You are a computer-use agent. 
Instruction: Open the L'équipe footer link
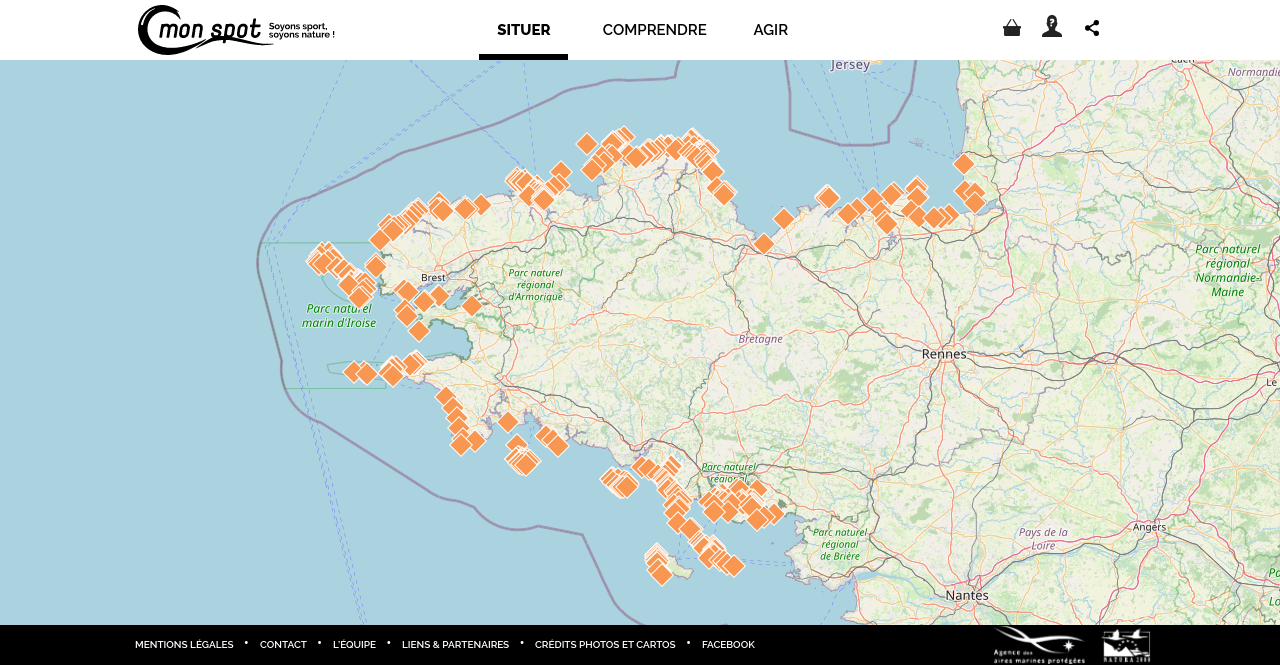[354, 645]
